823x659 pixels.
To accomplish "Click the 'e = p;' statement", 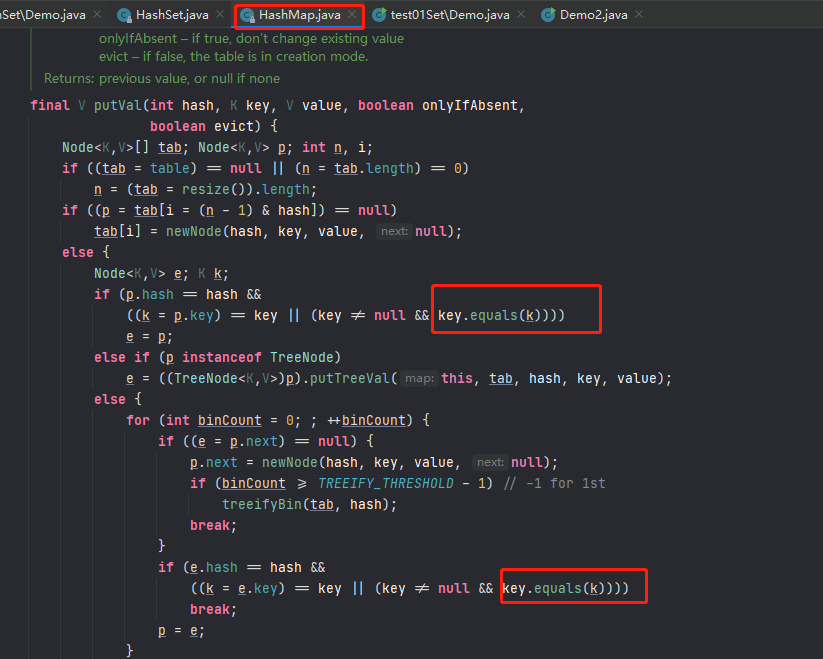I will tap(149, 336).
